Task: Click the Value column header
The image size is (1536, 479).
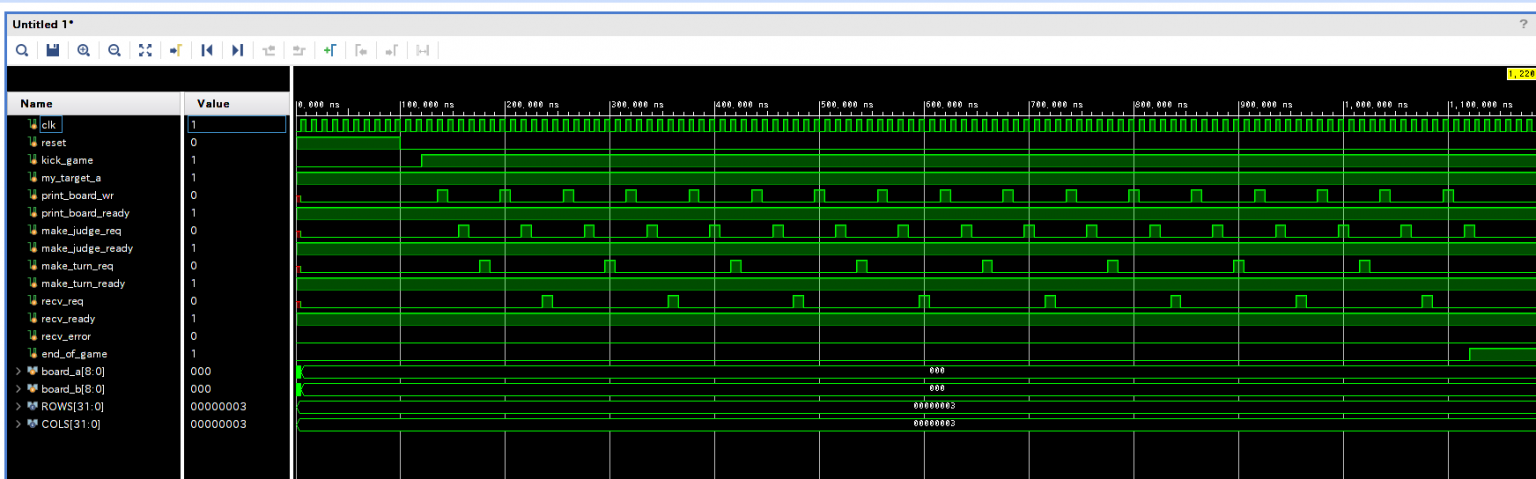Action: tap(213, 104)
